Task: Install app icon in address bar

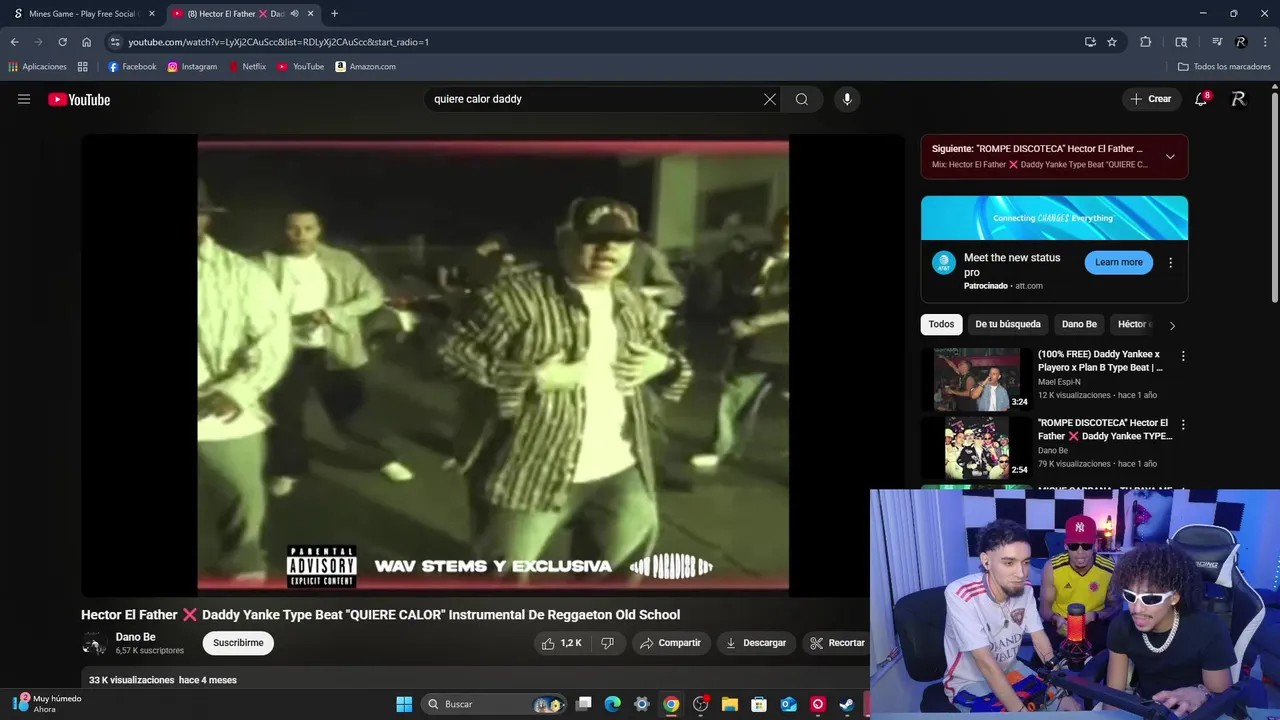Action: pos(1090,42)
